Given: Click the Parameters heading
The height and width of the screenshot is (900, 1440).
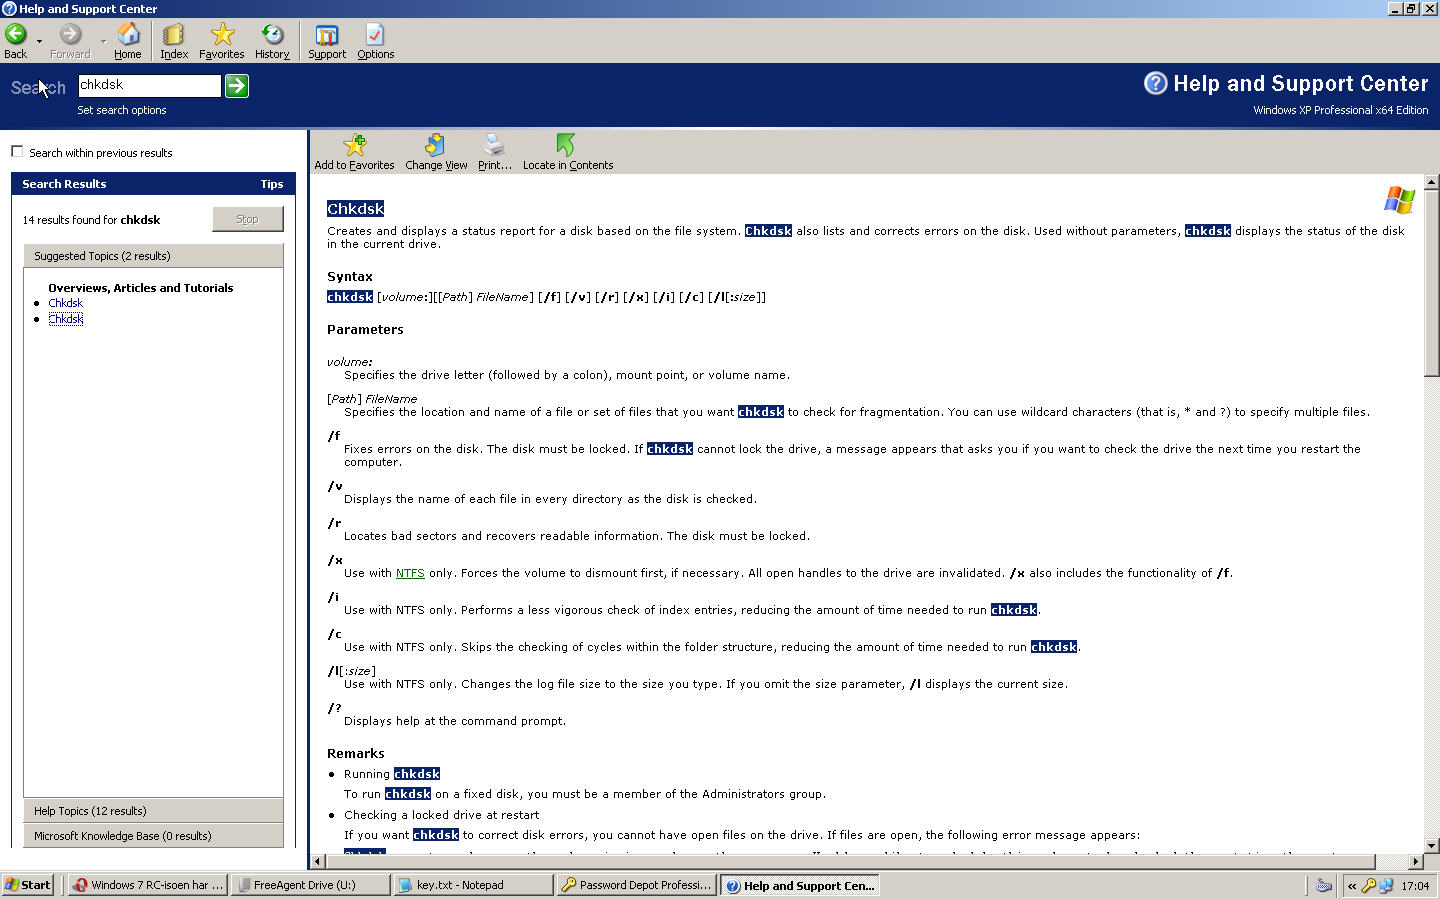Looking at the screenshot, I should pos(365,329).
